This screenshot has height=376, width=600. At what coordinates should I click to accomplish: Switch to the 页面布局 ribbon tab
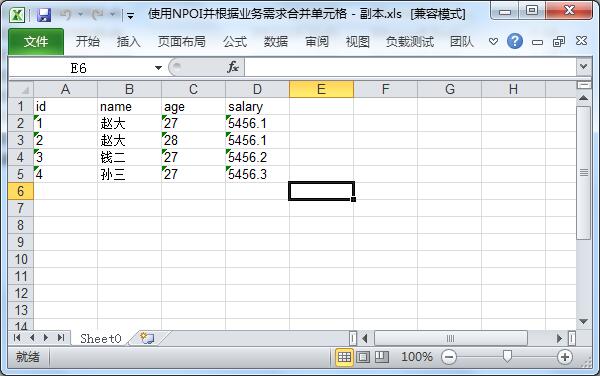[182, 41]
